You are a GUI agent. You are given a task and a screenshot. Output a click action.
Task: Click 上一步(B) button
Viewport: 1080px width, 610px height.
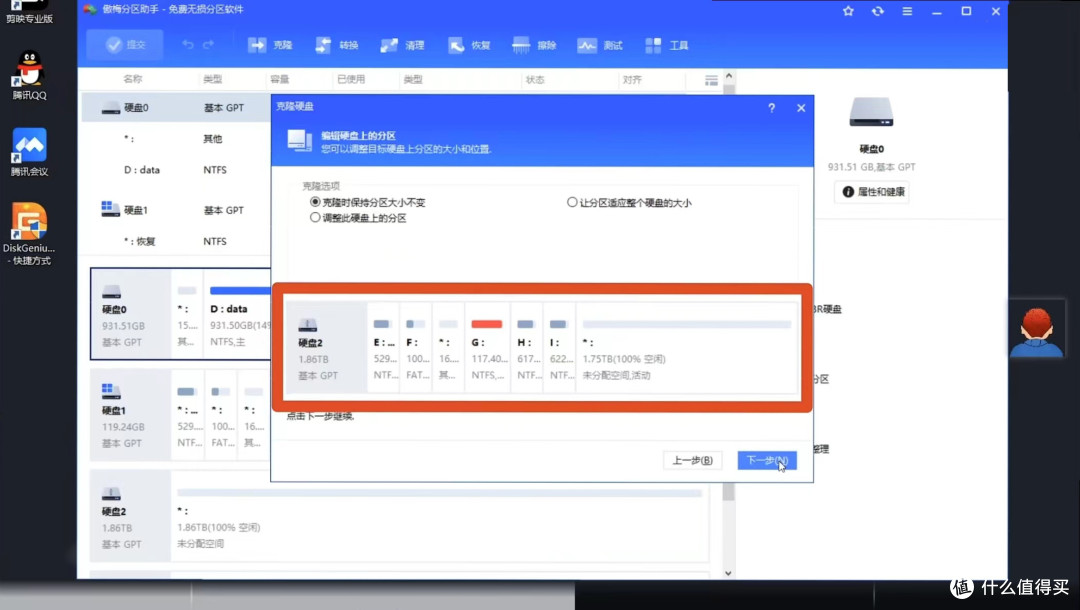(x=692, y=460)
